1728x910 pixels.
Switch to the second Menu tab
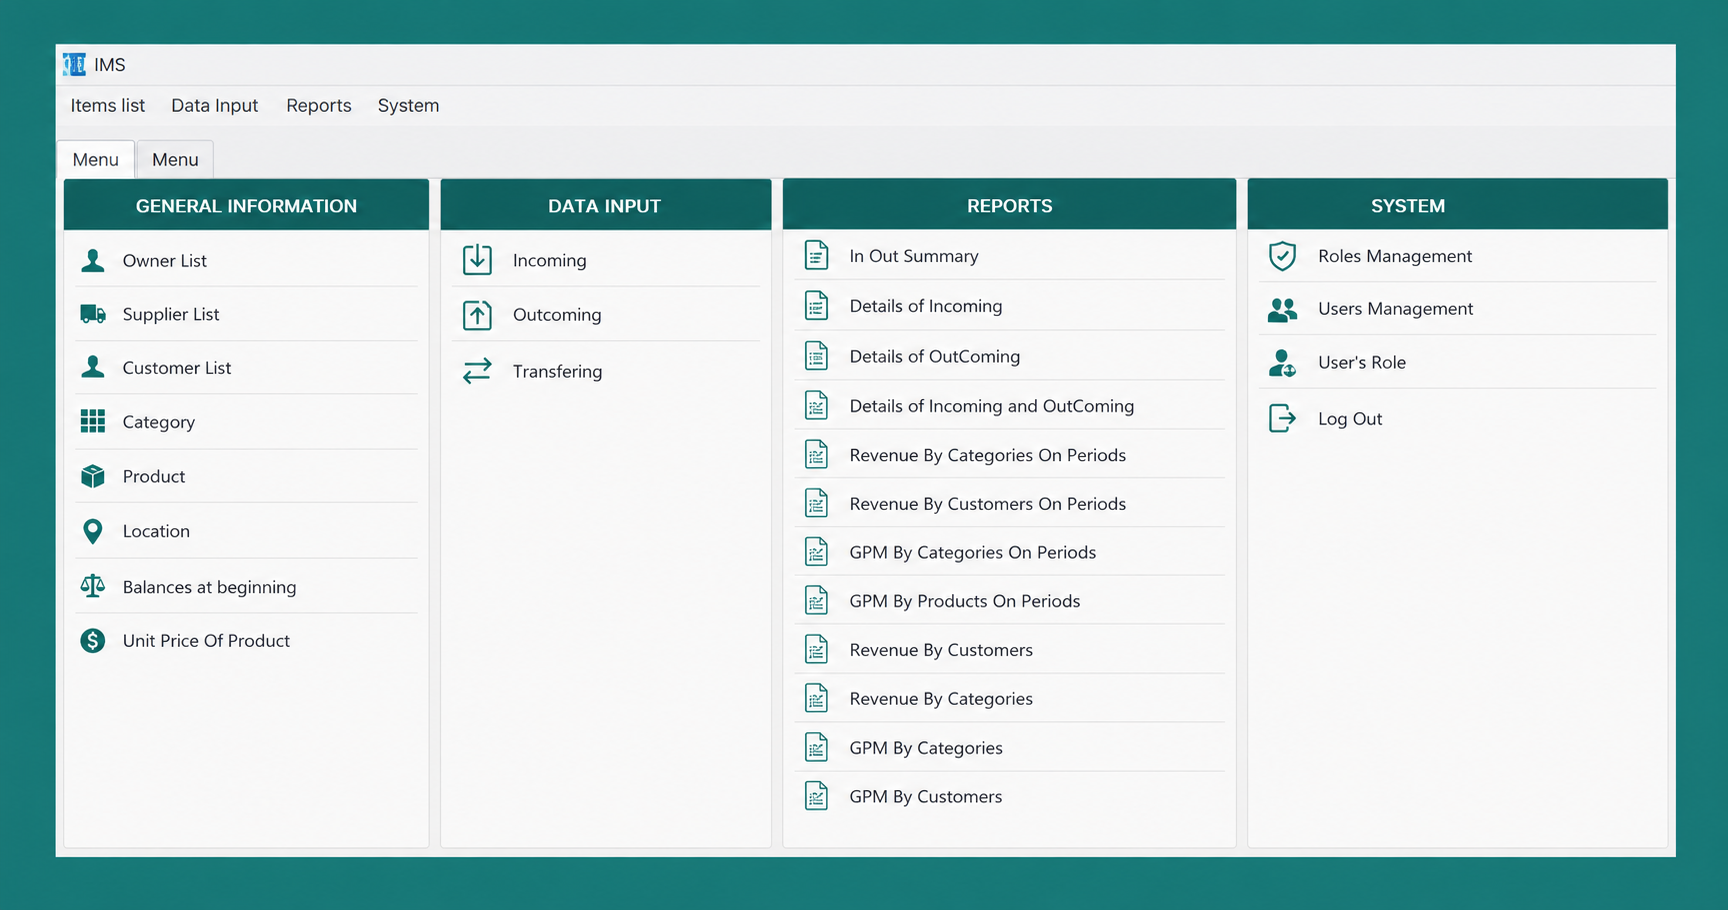click(175, 159)
